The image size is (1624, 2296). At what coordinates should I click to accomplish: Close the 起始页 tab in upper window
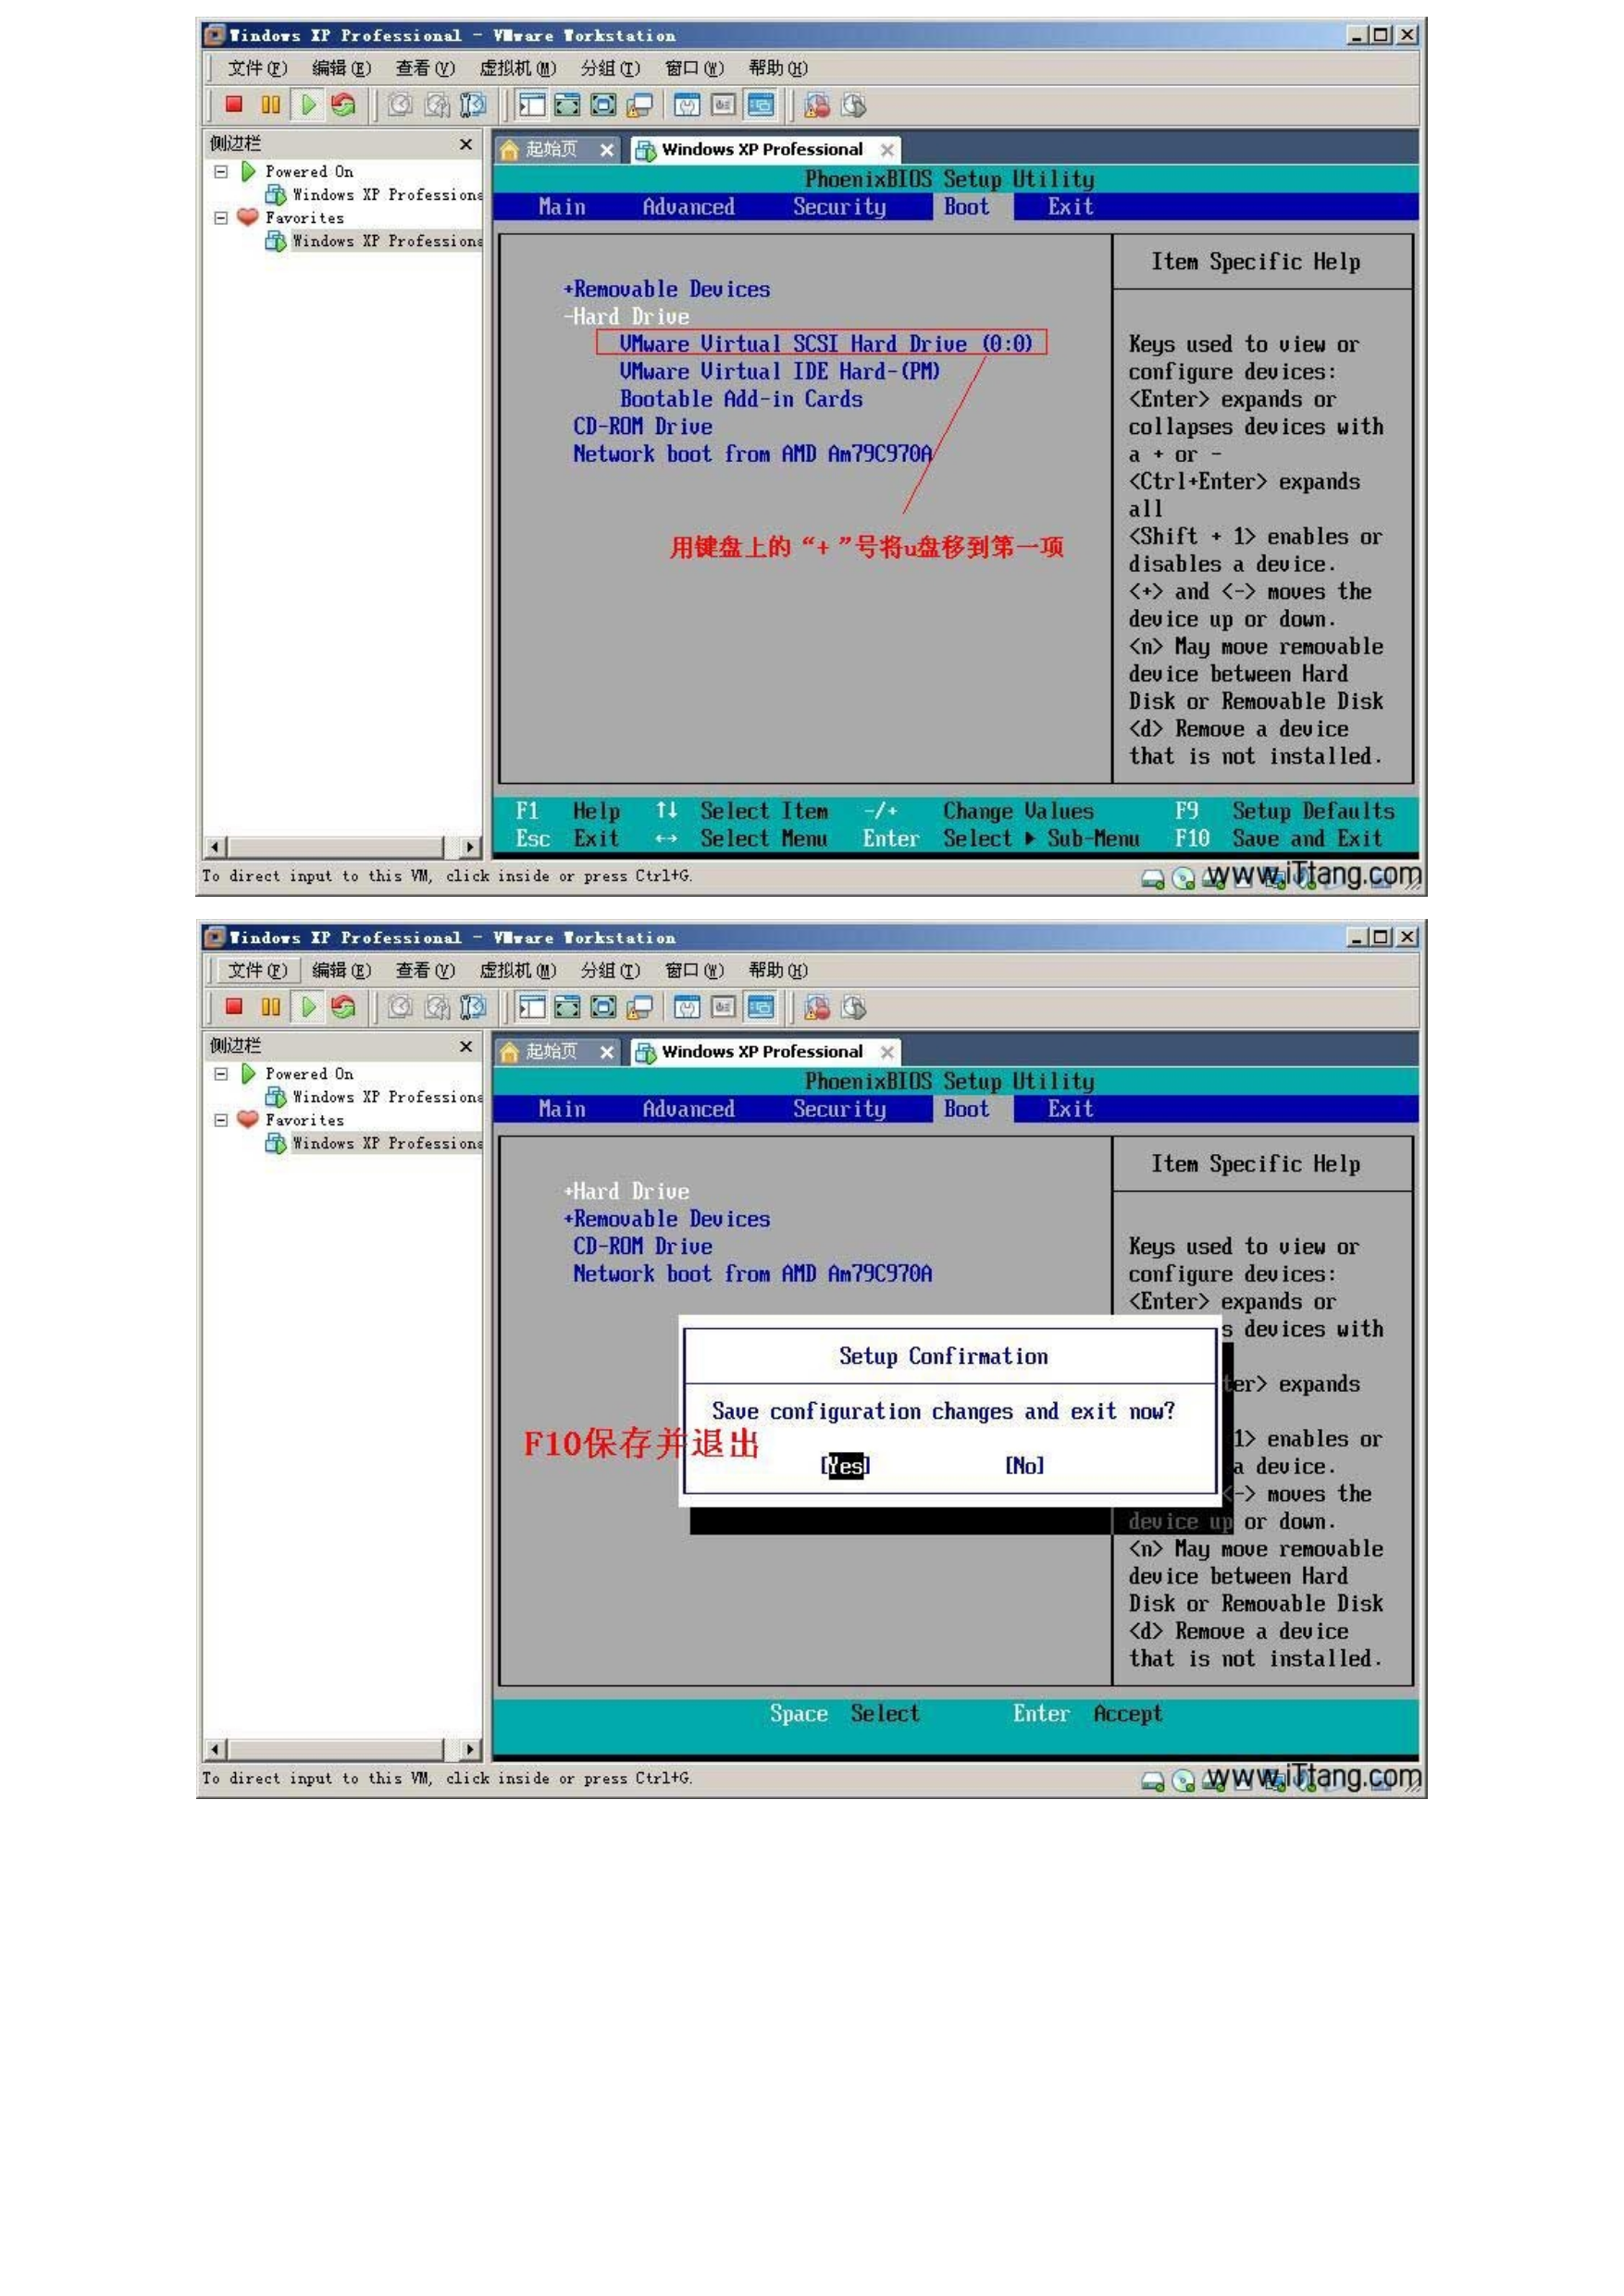tap(606, 150)
